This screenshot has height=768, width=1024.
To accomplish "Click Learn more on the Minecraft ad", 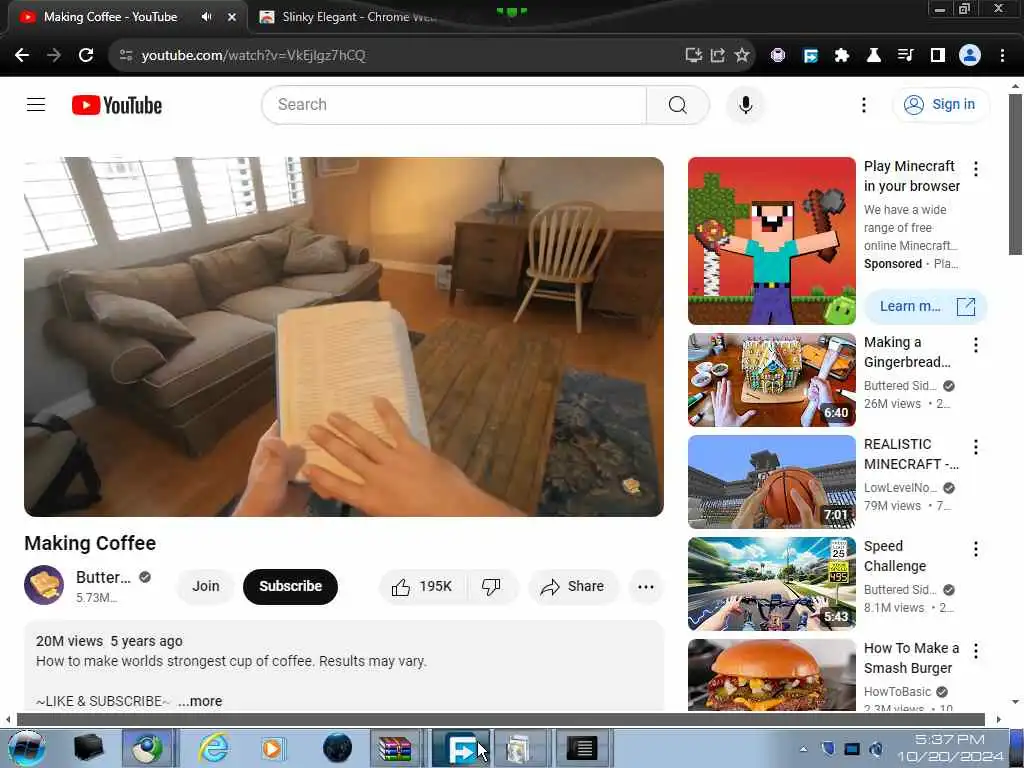I will (x=925, y=306).
